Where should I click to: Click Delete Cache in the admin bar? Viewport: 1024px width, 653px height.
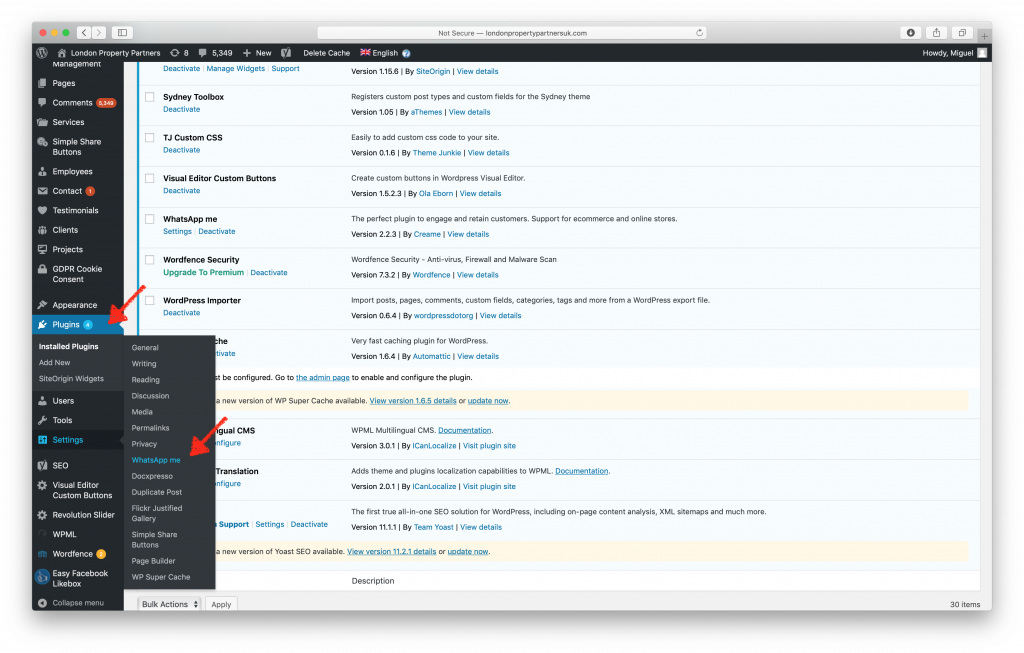point(327,53)
